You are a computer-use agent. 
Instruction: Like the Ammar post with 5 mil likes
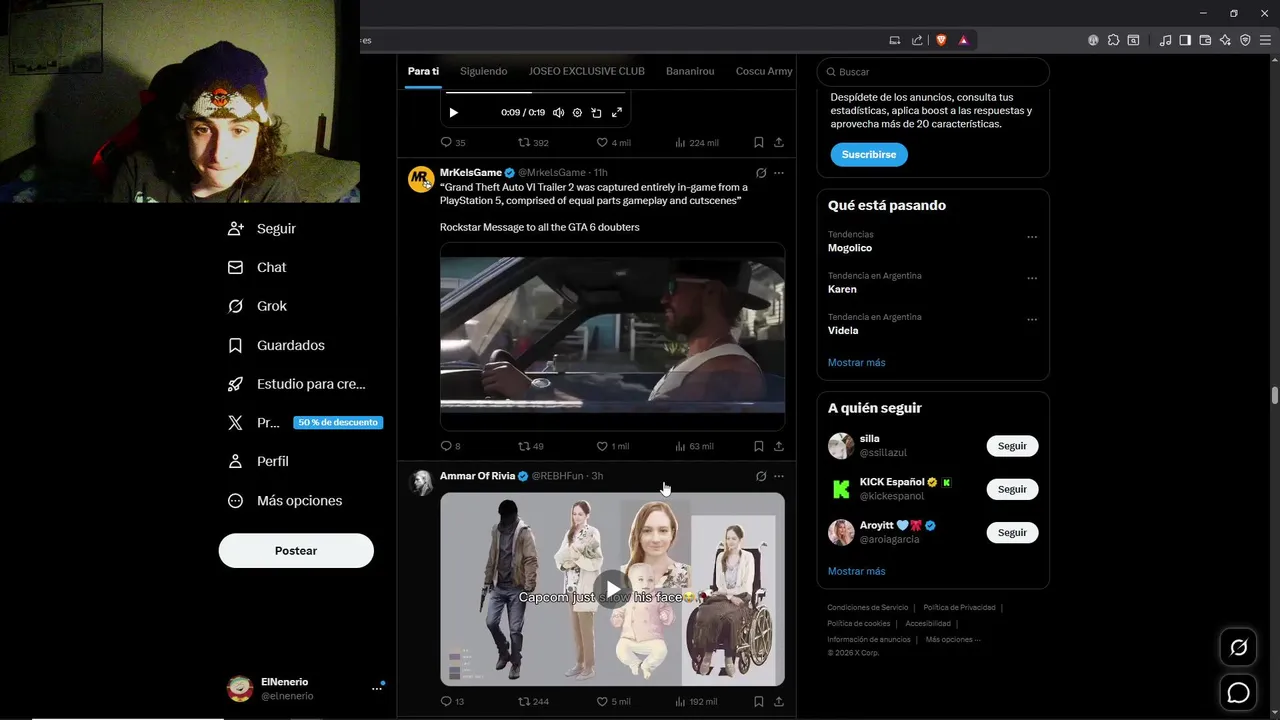613,701
